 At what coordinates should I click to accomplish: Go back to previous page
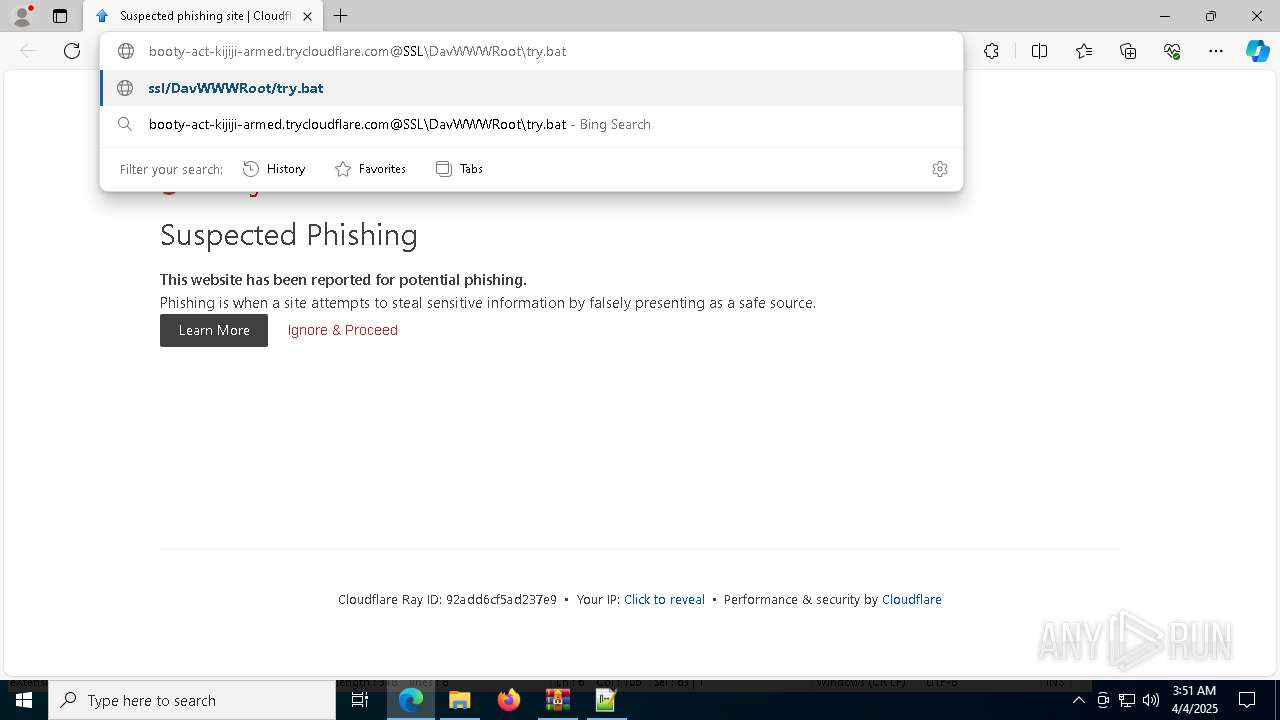tap(28, 51)
